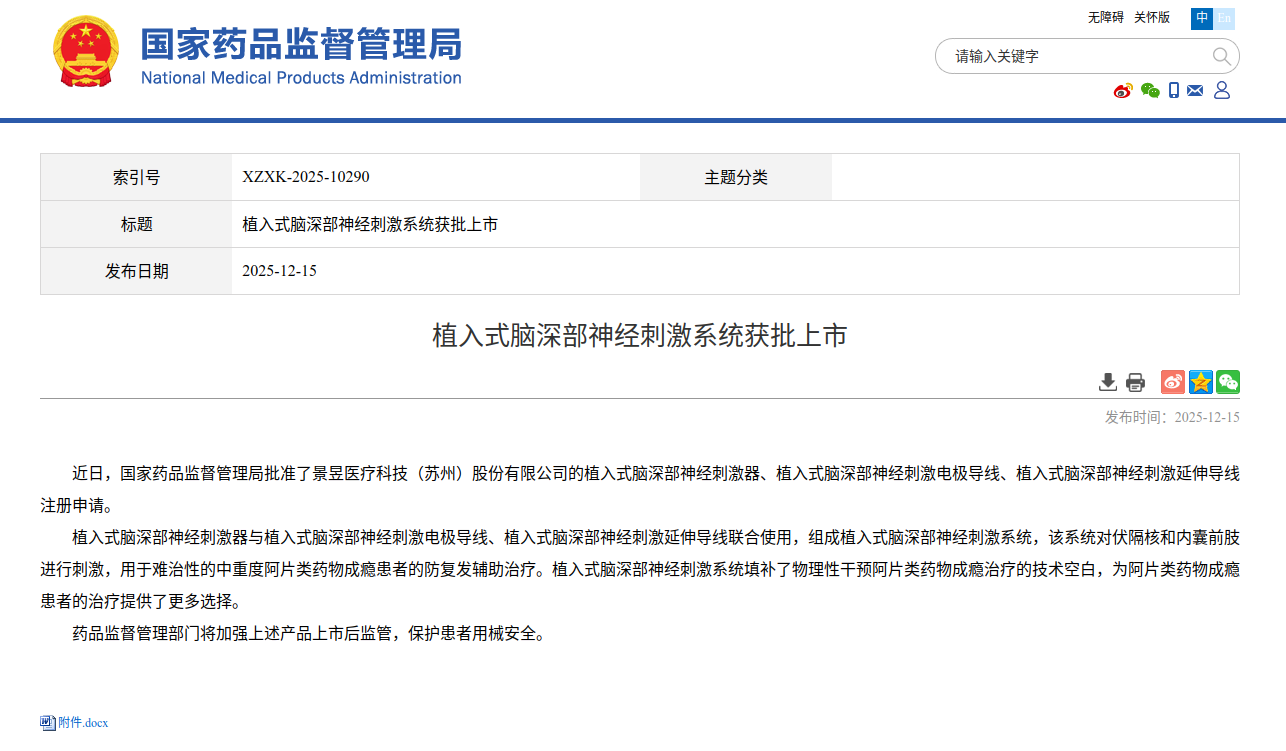The width and height of the screenshot is (1286, 751).
Task: Share article via green WeChat icon
Action: pos(1228,382)
